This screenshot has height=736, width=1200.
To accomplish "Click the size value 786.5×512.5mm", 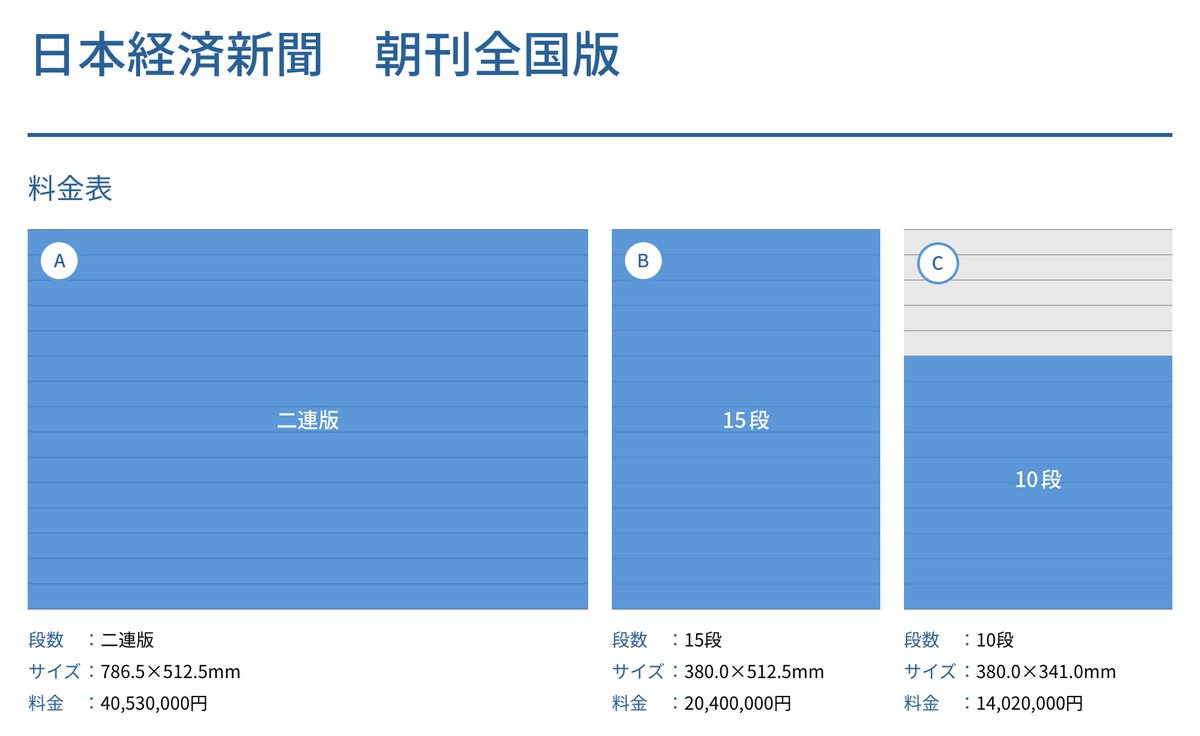I will 170,671.
